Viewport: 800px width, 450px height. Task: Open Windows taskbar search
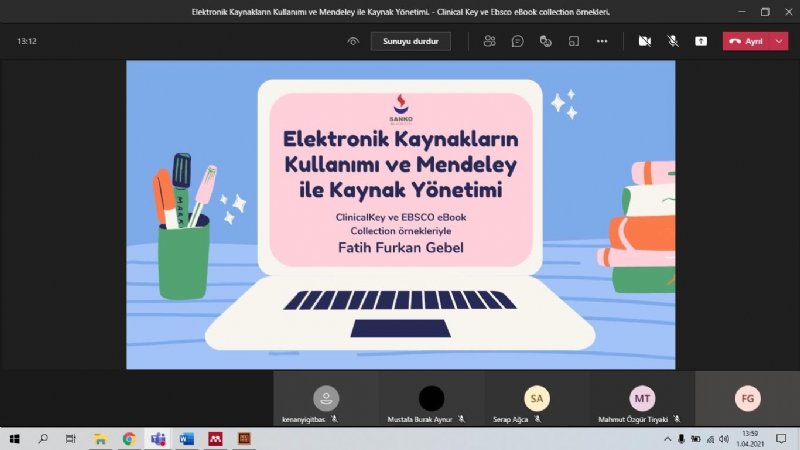(x=43, y=439)
